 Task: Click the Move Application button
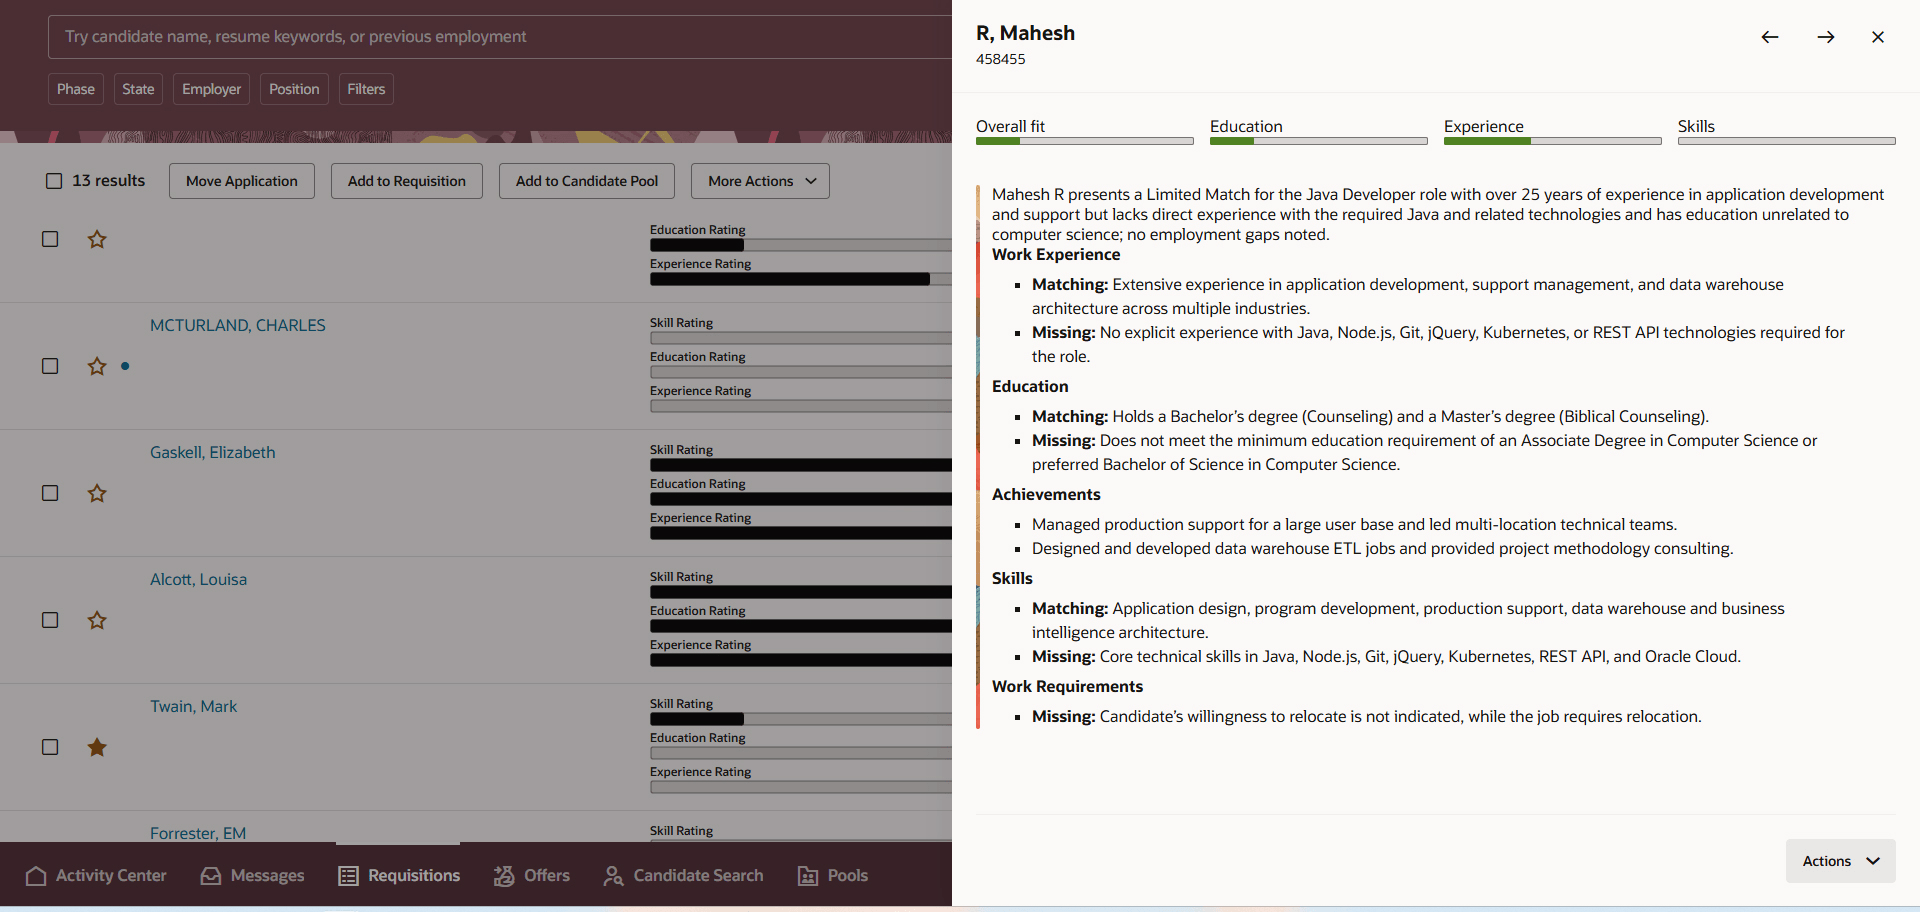coord(242,181)
